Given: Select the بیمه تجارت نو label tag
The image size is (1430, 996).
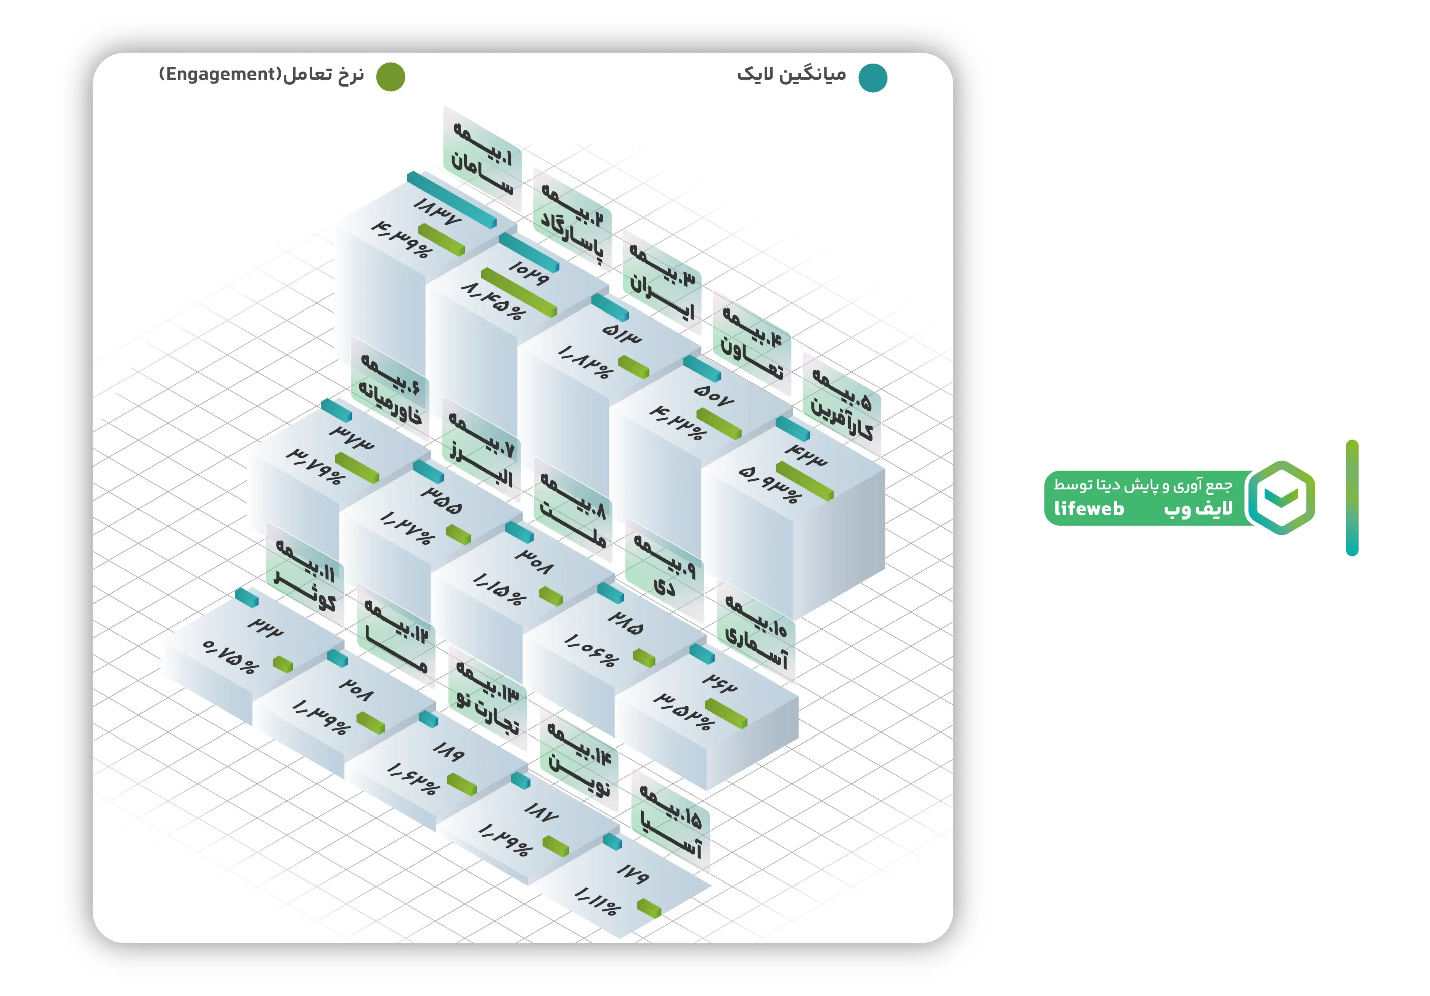Looking at the screenshot, I should click(488, 698).
